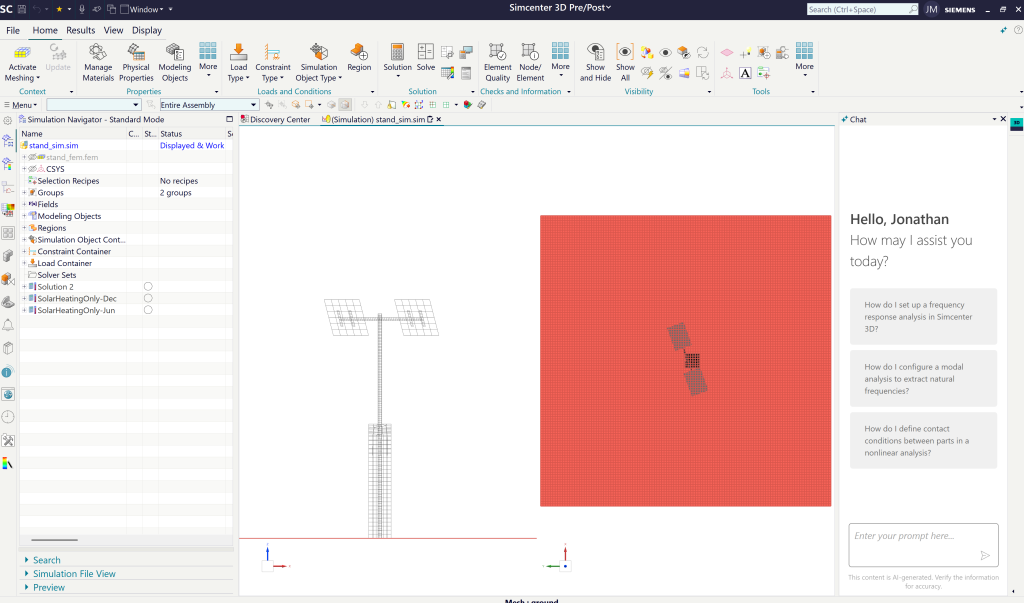
Task: Select the stand_sim.sim simulation tab
Action: (377, 120)
